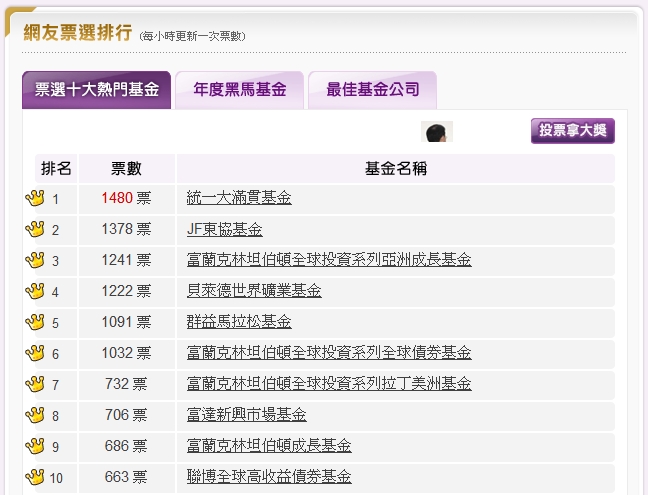Open the 富蘭克林坦伯頓全球債券基金 link

point(329,352)
